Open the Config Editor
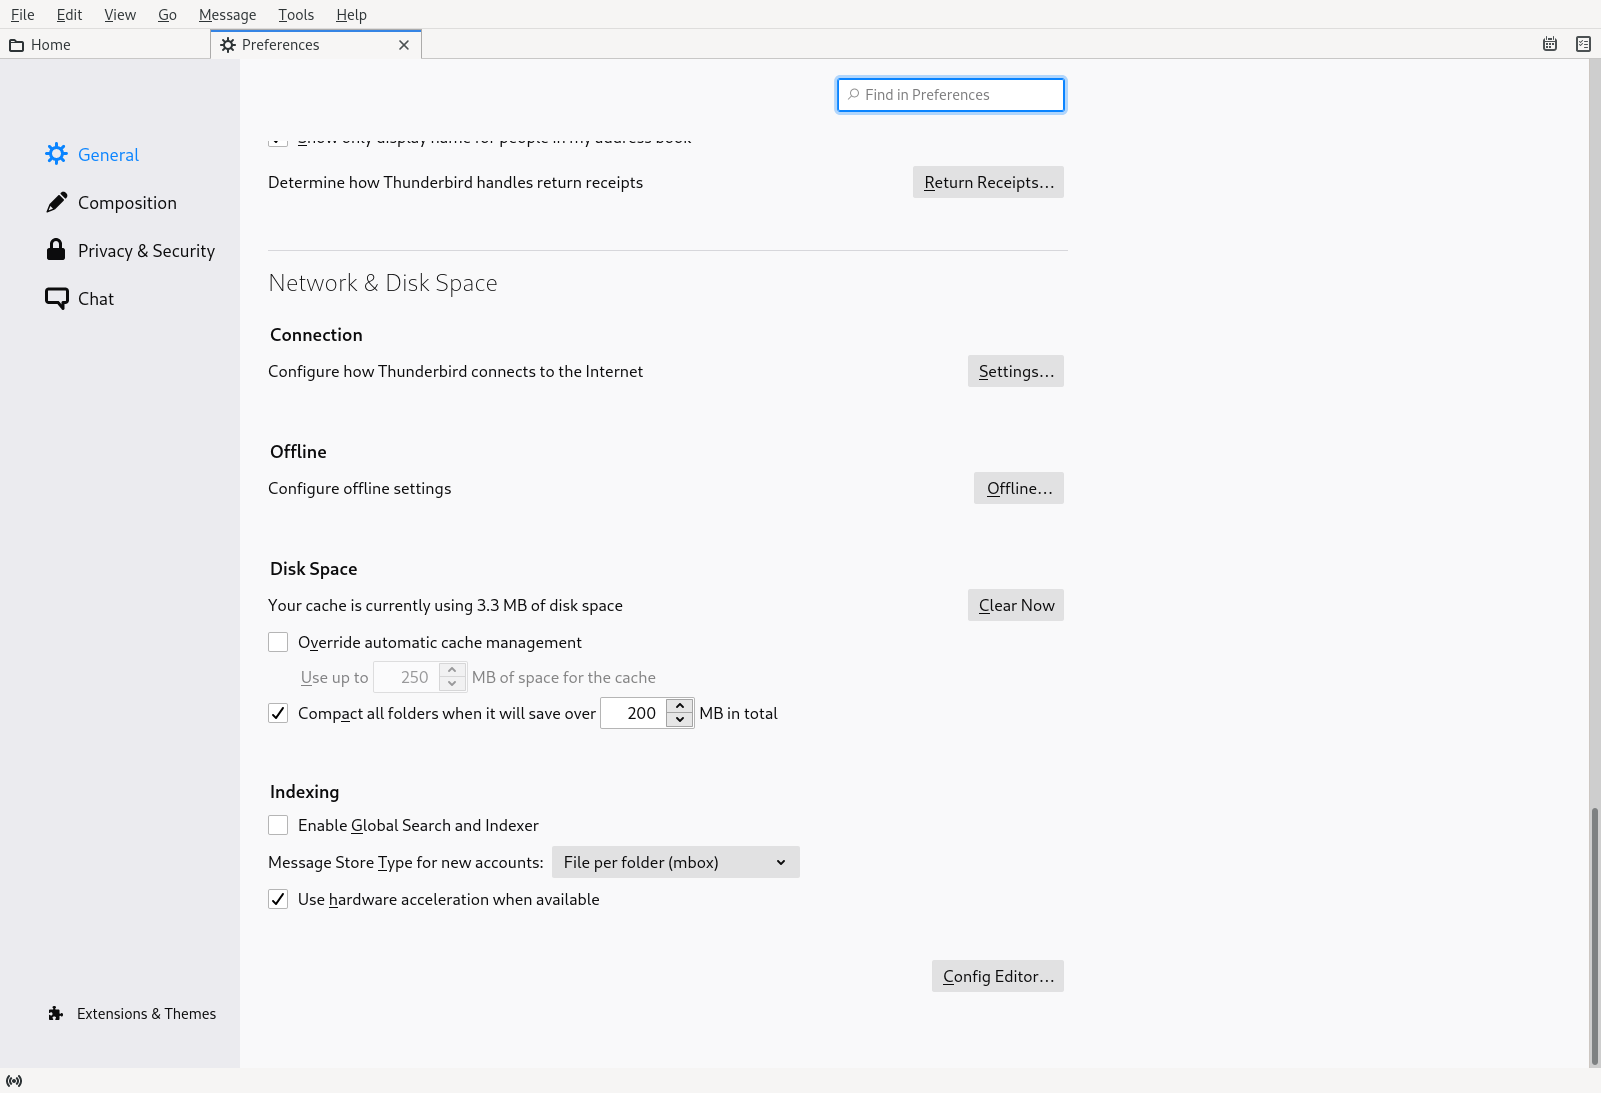 coord(997,976)
